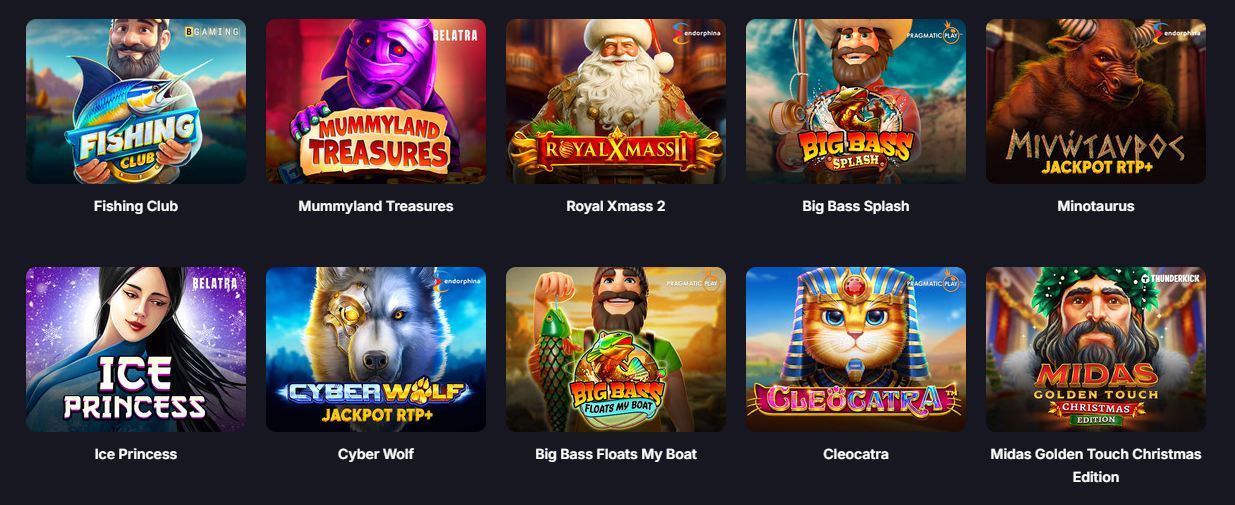The width and height of the screenshot is (1235, 505).
Task: Open the Big Bass Splash game image
Action: (x=856, y=101)
